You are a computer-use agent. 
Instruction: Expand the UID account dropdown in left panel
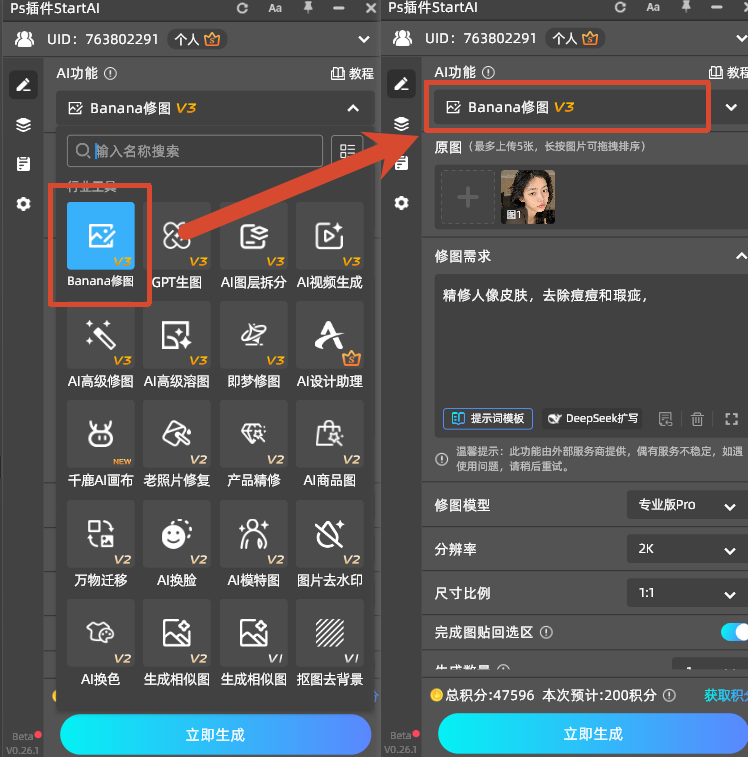click(364, 39)
